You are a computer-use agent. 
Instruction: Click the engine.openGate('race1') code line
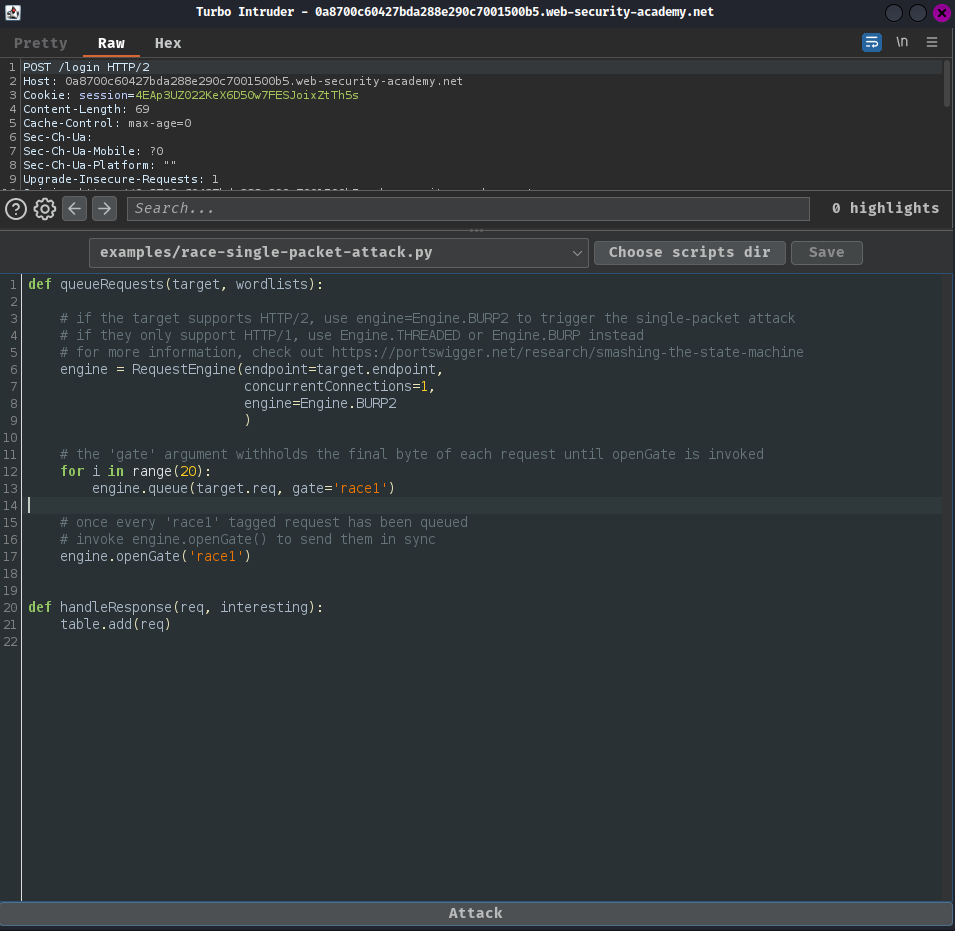click(155, 557)
